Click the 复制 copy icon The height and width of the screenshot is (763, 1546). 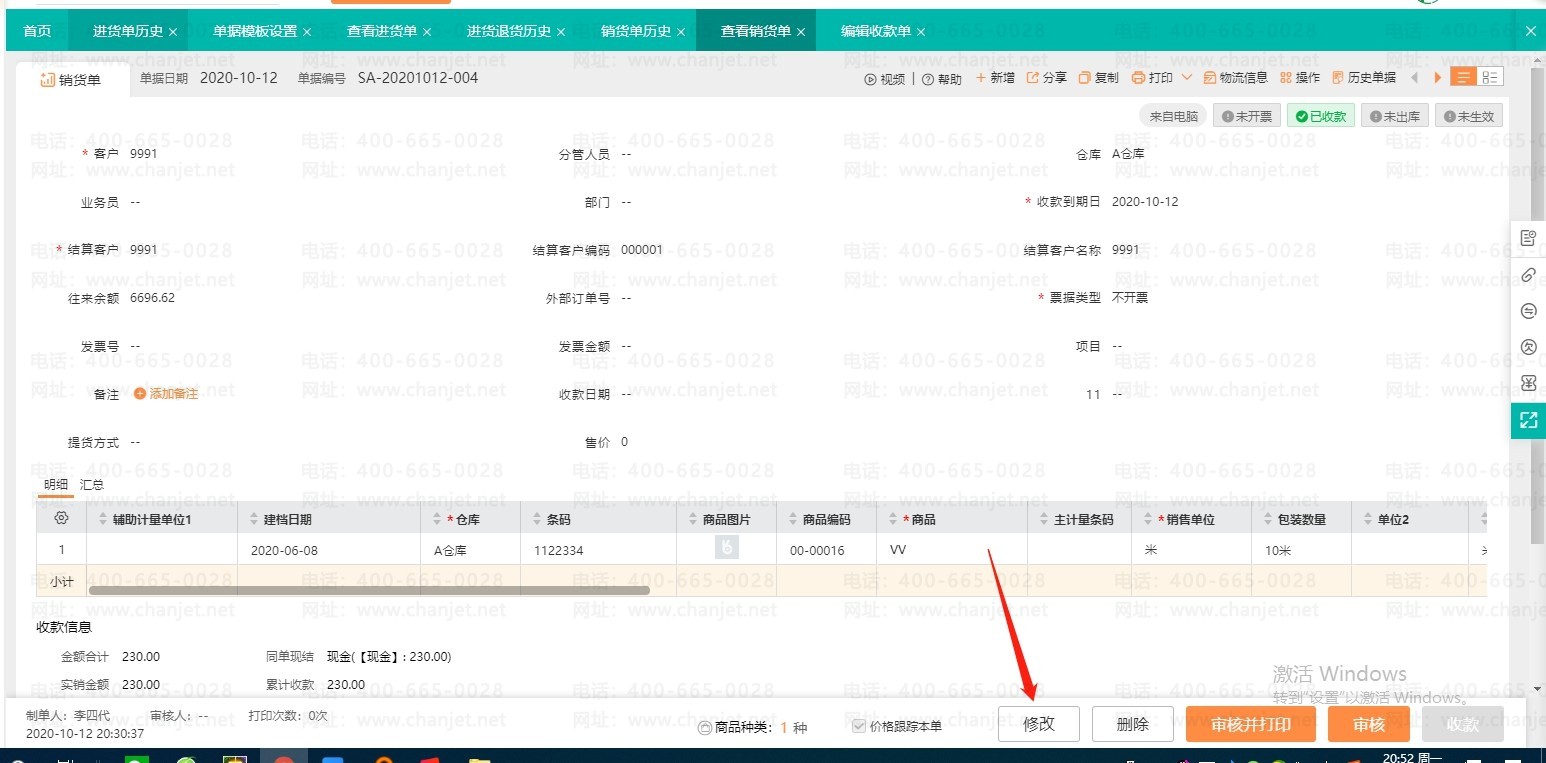pos(1085,78)
